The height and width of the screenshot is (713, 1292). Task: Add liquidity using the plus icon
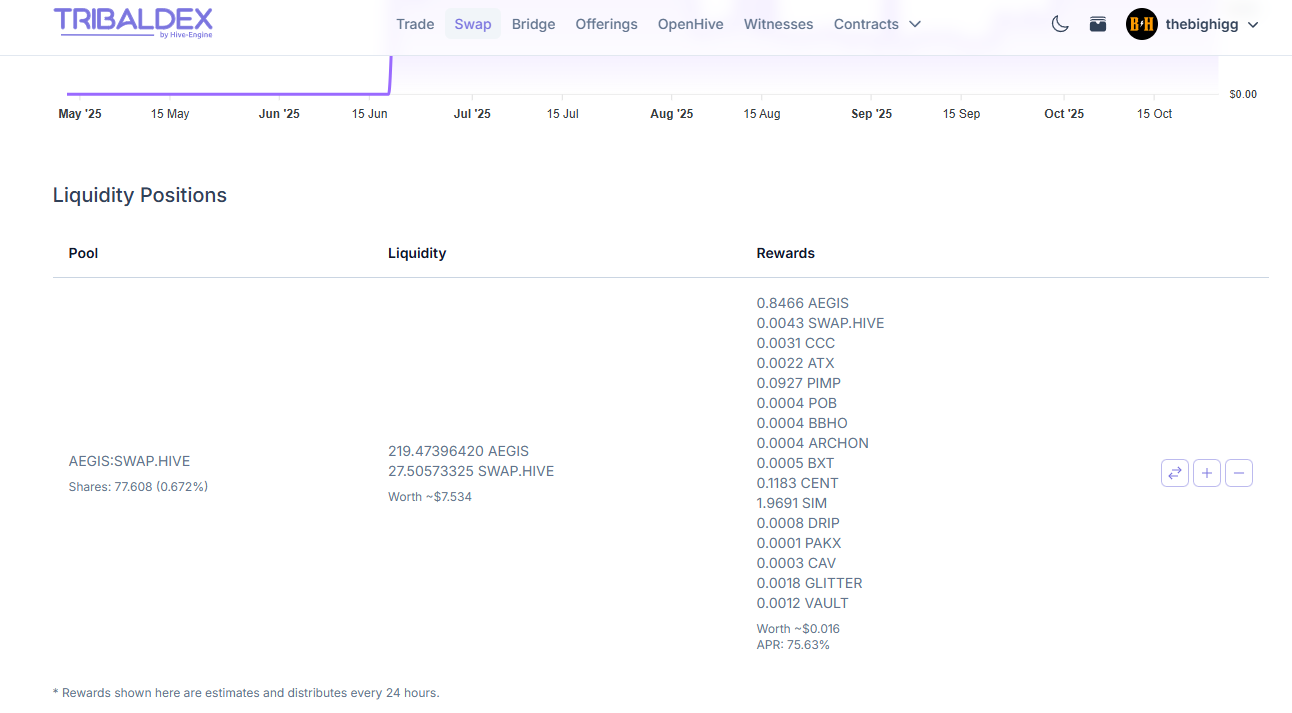[1207, 473]
